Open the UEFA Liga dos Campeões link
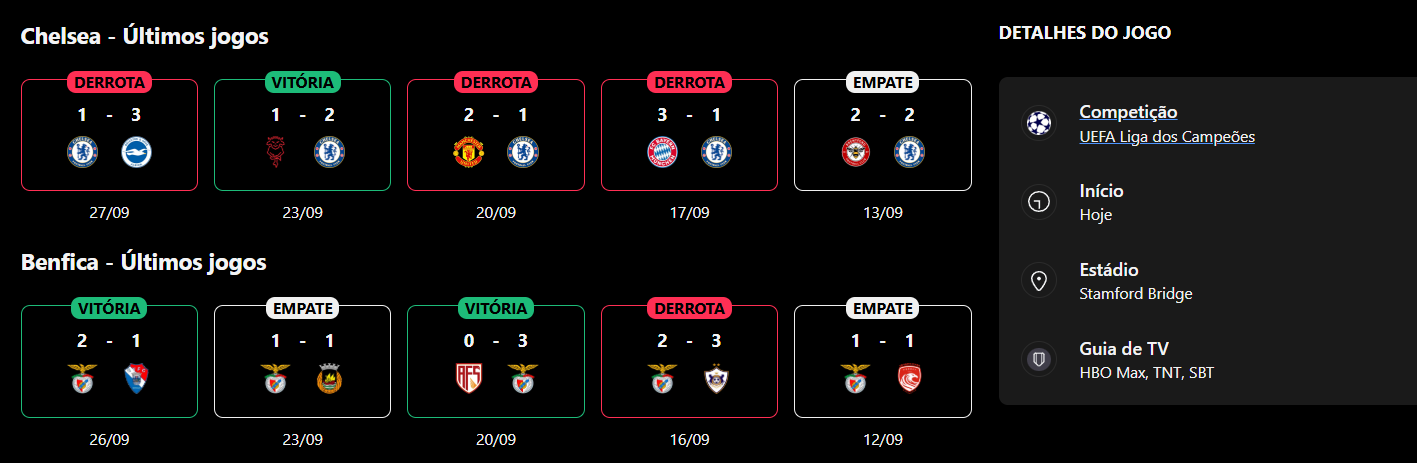1417x463 pixels. [1167, 137]
